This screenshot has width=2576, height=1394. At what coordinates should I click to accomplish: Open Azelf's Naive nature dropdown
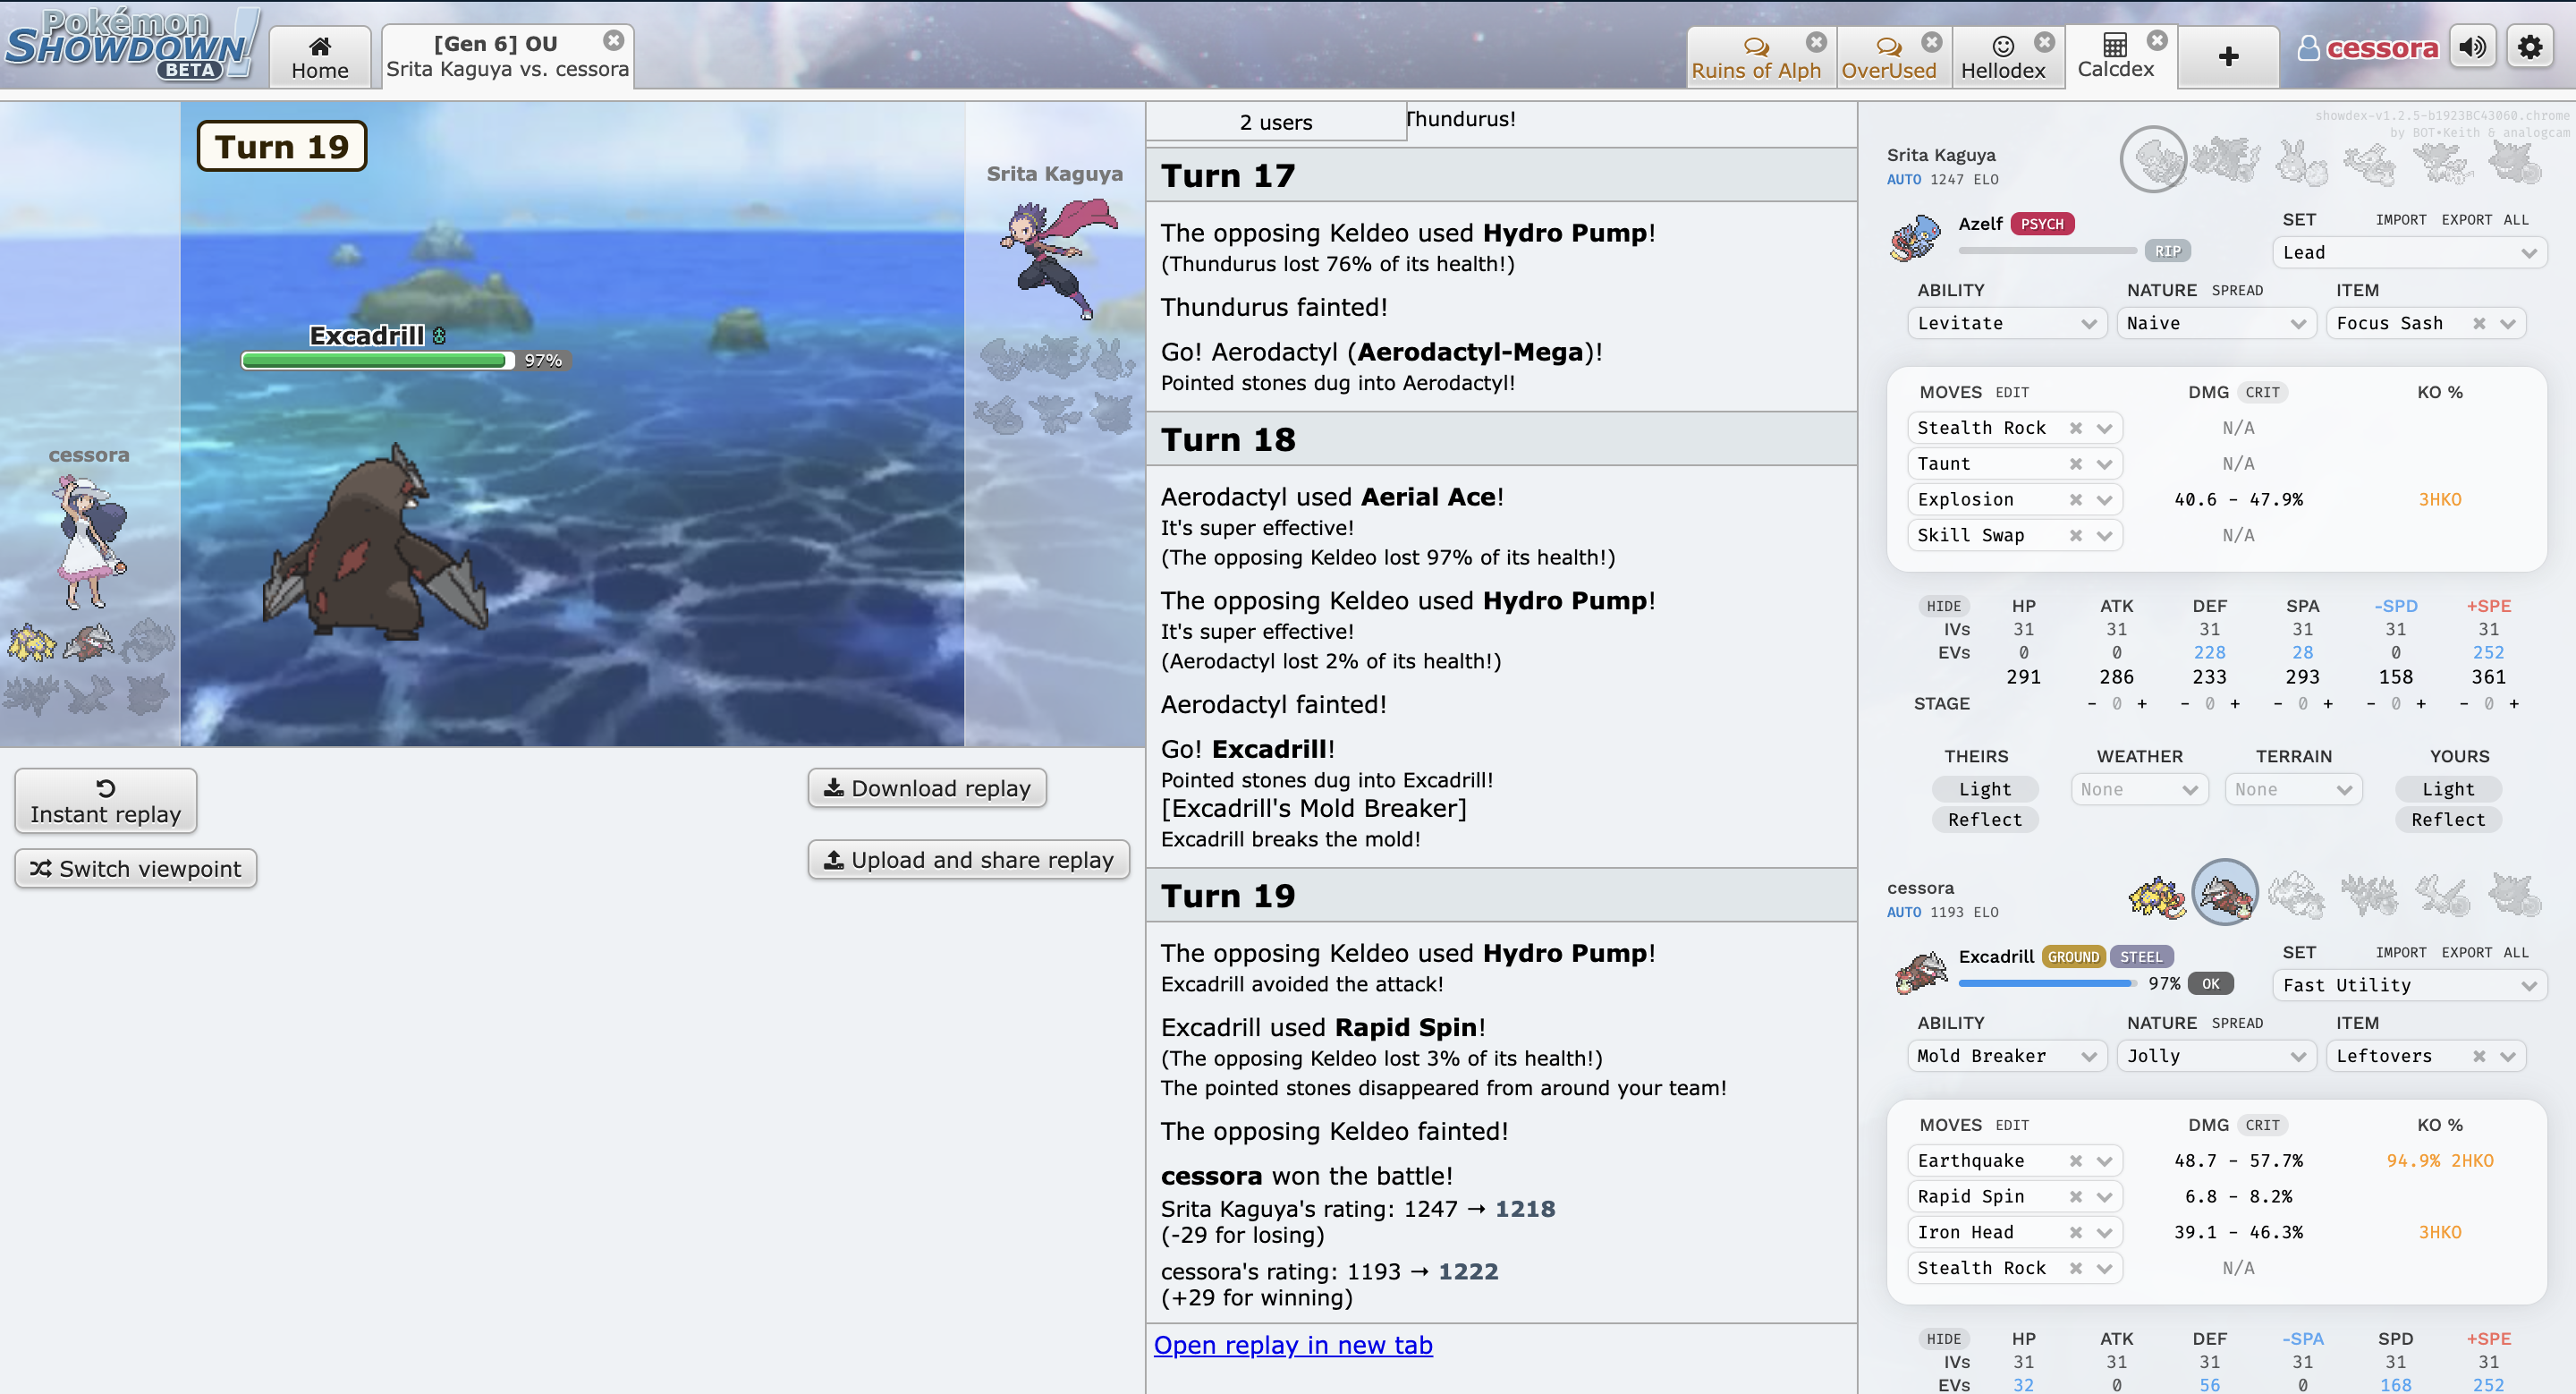coord(2216,323)
